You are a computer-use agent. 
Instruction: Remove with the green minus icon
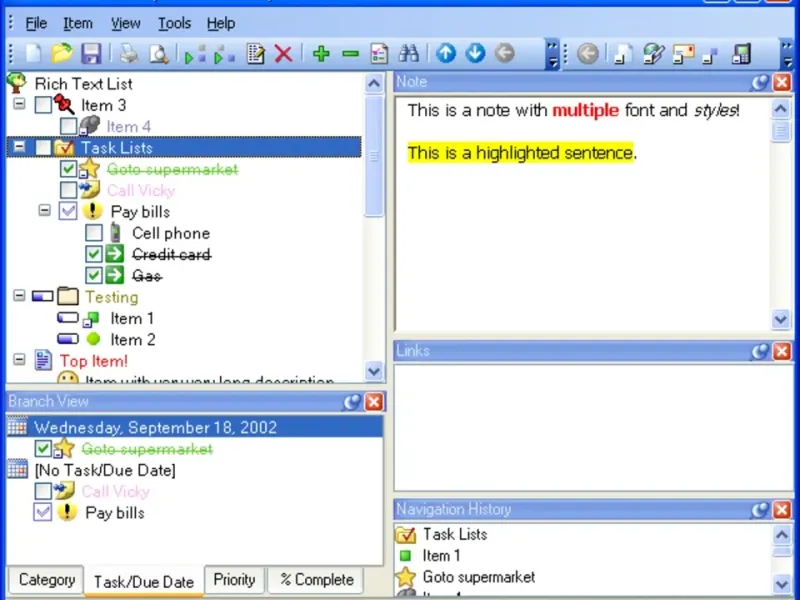pyautogui.click(x=350, y=54)
